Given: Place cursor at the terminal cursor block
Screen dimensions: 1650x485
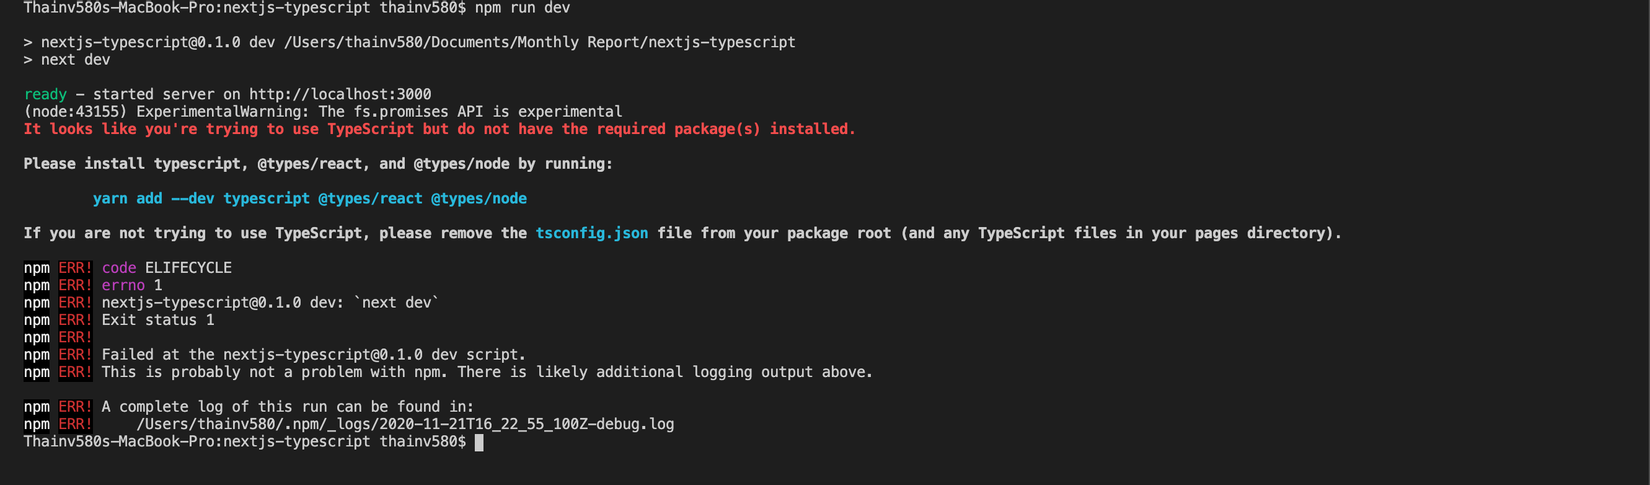Looking at the screenshot, I should click(x=479, y=442).
